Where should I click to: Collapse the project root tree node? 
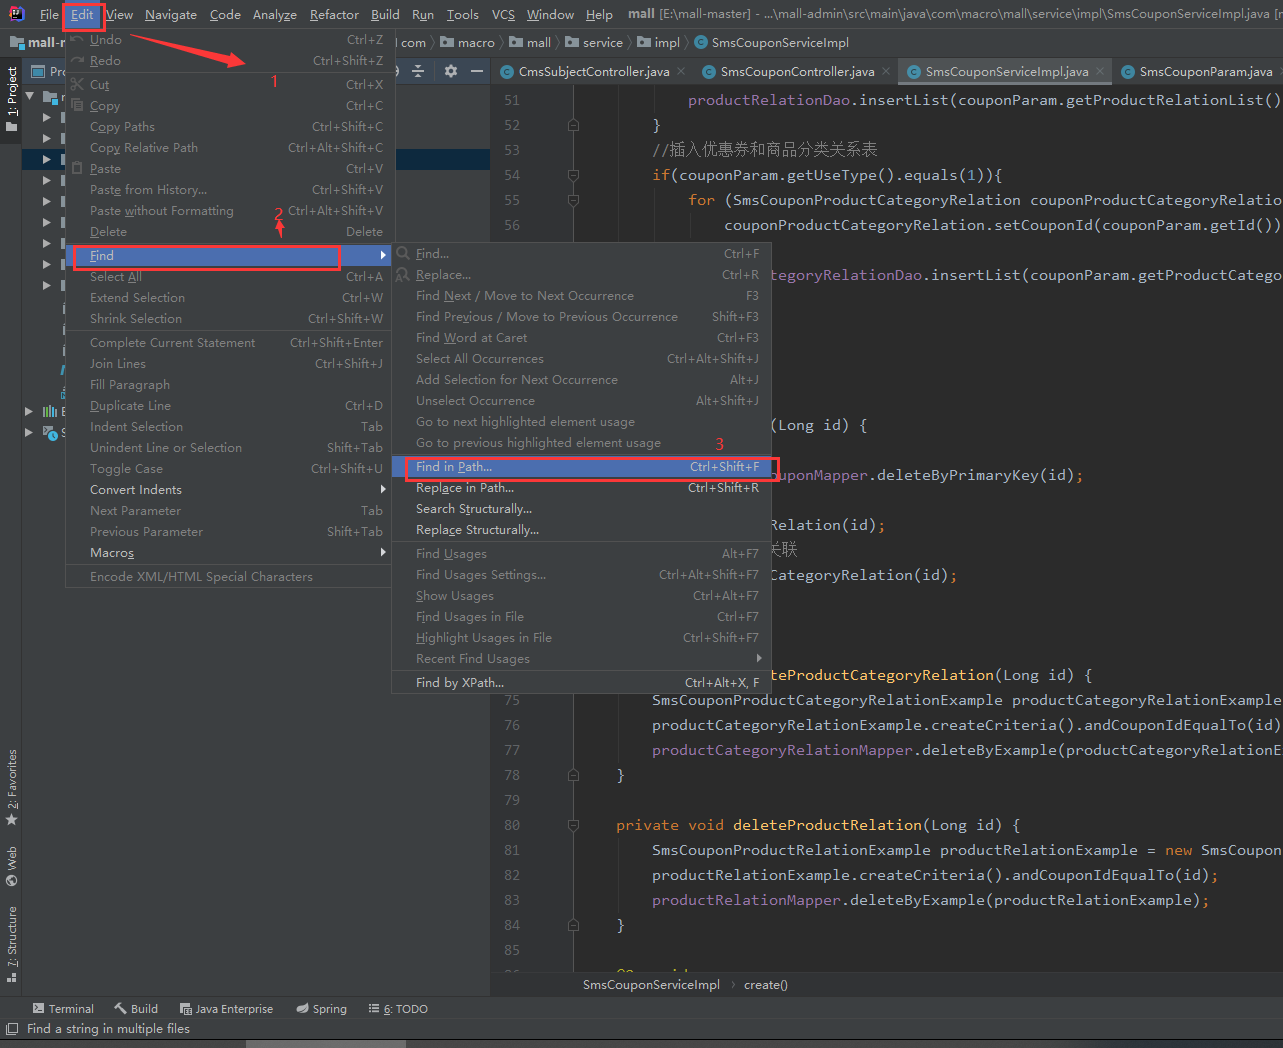[x=30, y=96]
